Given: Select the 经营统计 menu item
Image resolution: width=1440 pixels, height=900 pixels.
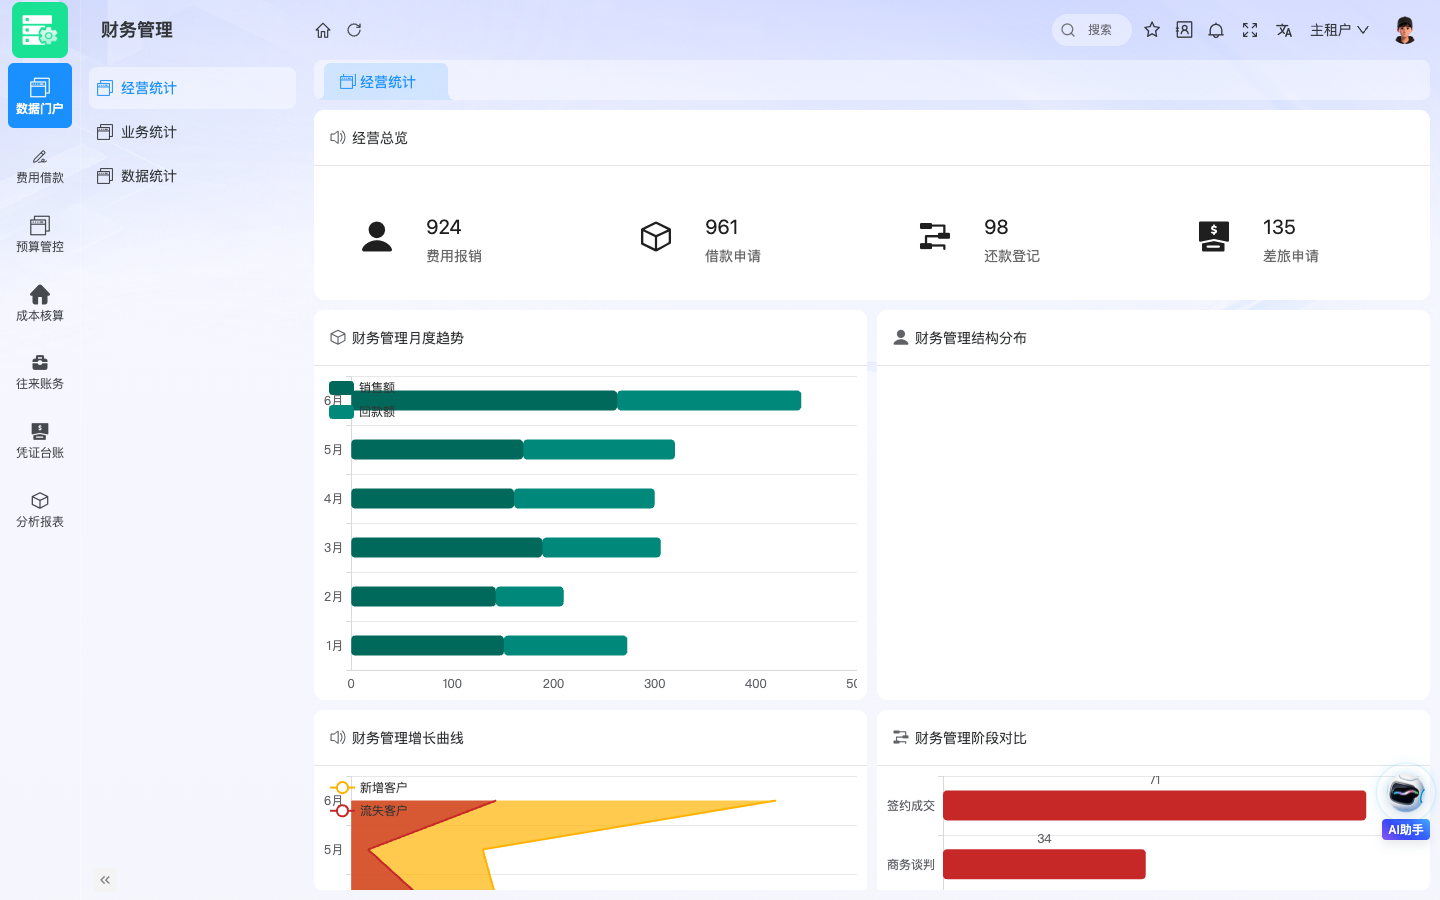Looking at the screenshot, I should tap(192, 88).
